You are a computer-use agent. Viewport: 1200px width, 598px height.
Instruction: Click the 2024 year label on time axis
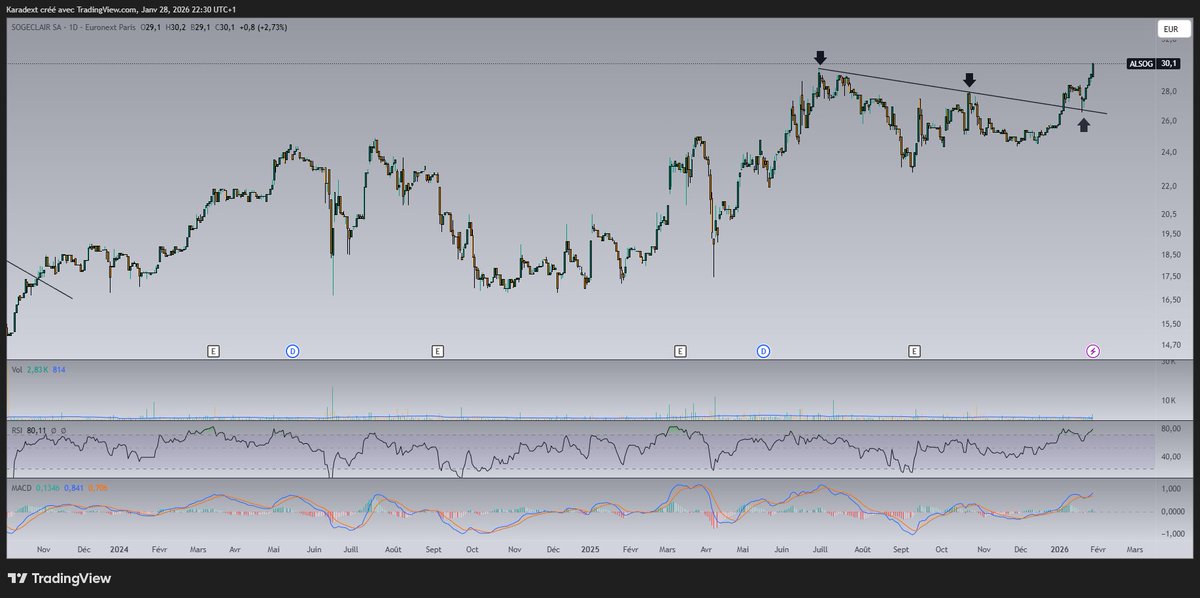[119, 550]
